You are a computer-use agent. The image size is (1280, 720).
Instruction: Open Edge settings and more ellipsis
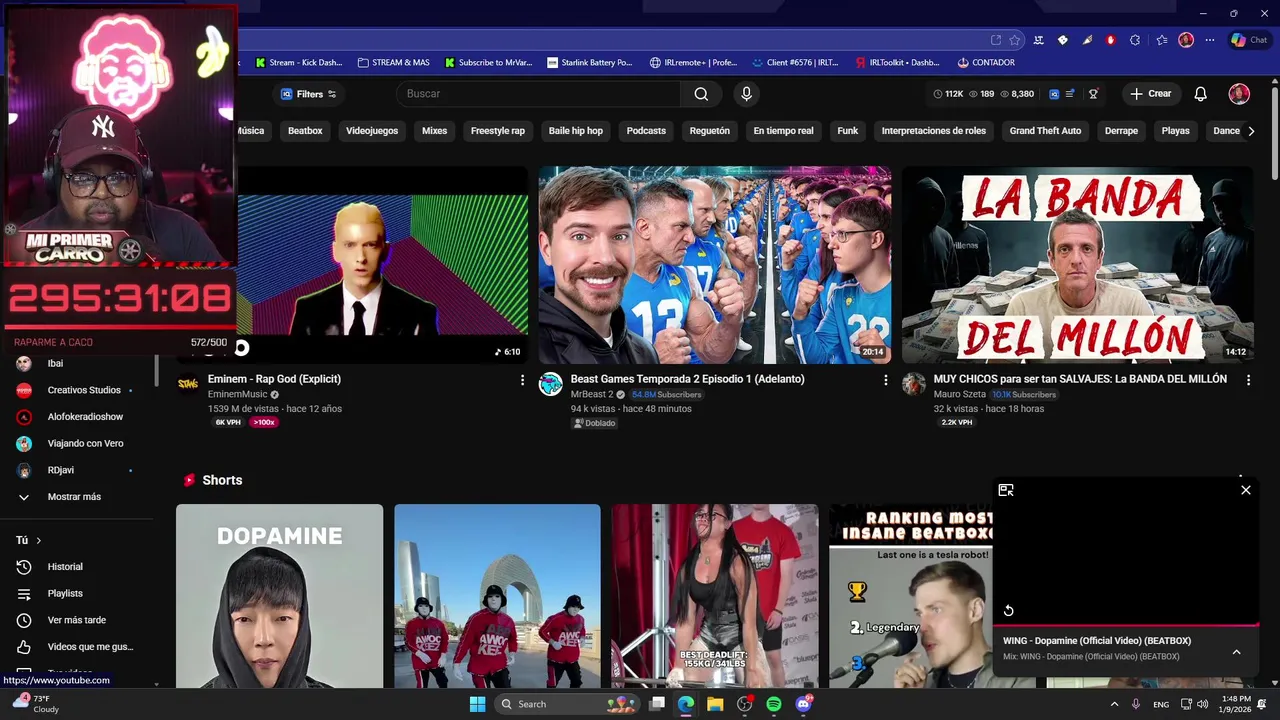click(x=1210, y=40)
